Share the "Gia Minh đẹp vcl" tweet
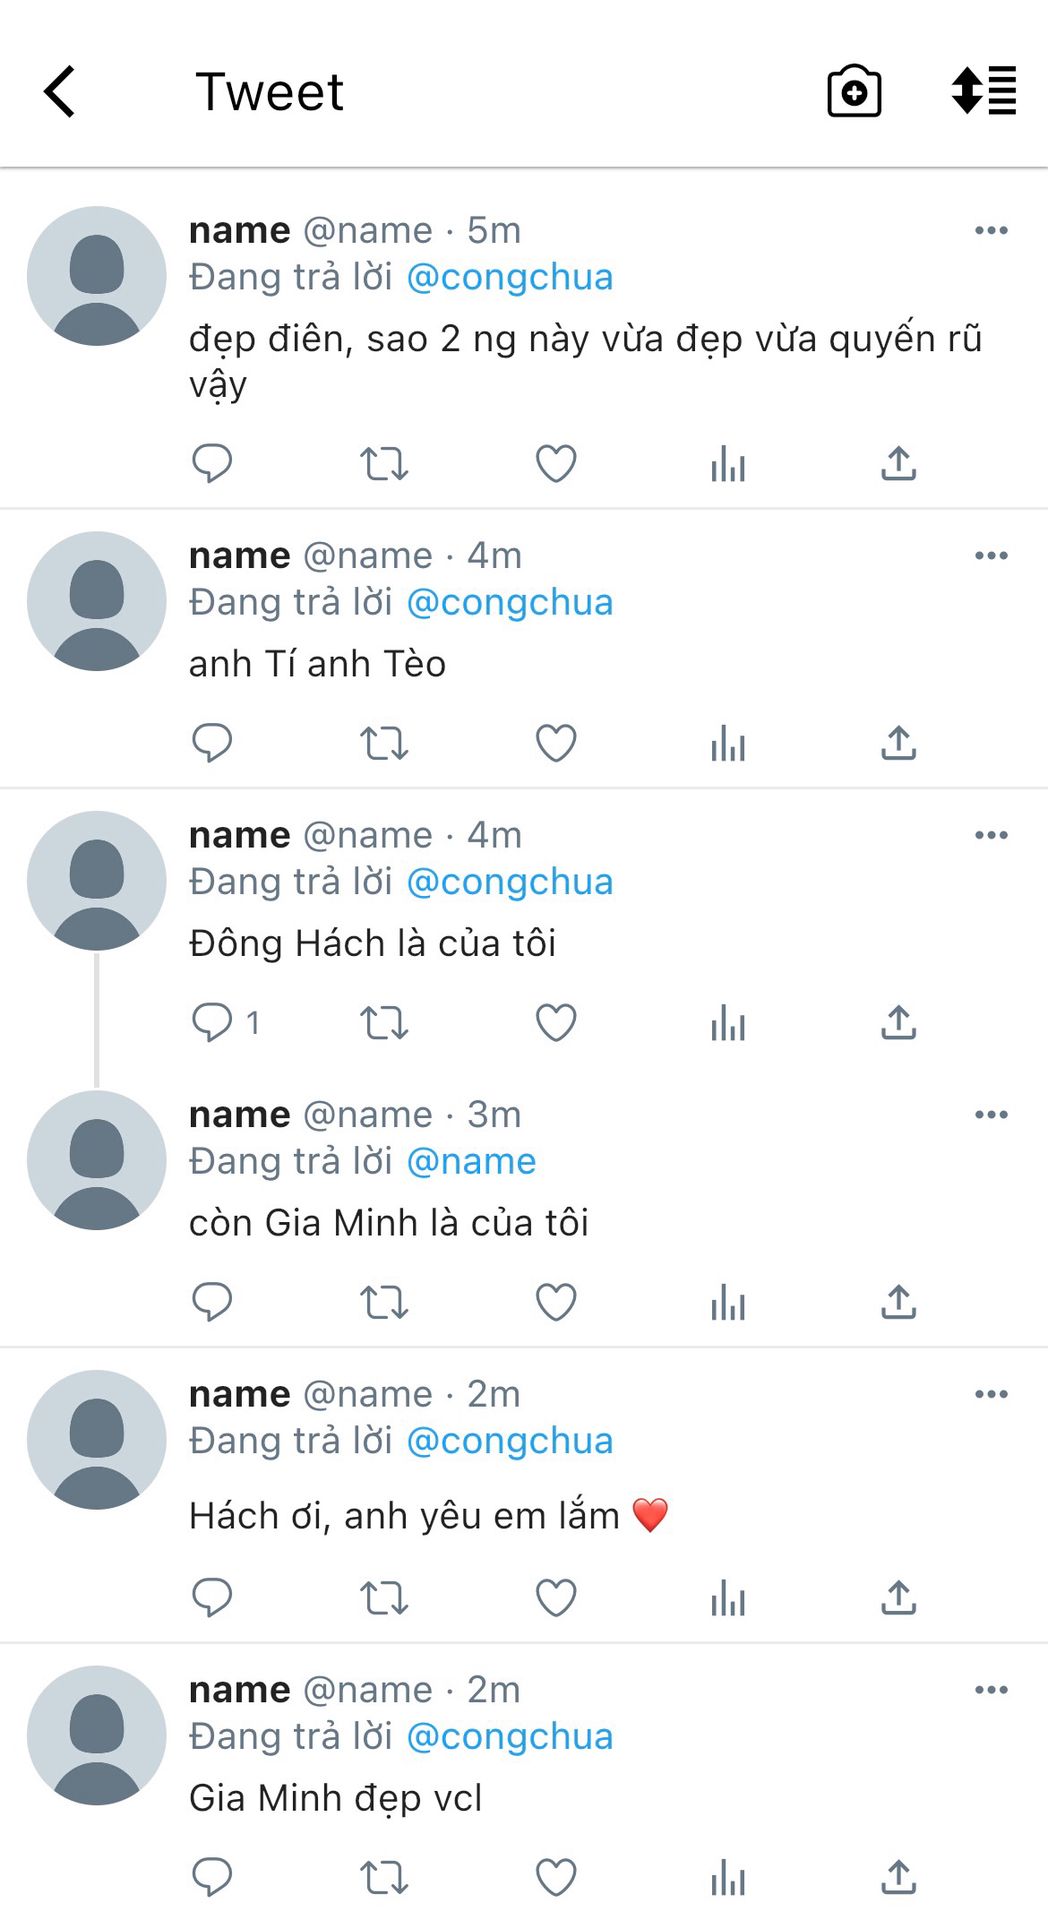The height and width of the screenshot is (1920, 1048). click(x=898, y=1877)
